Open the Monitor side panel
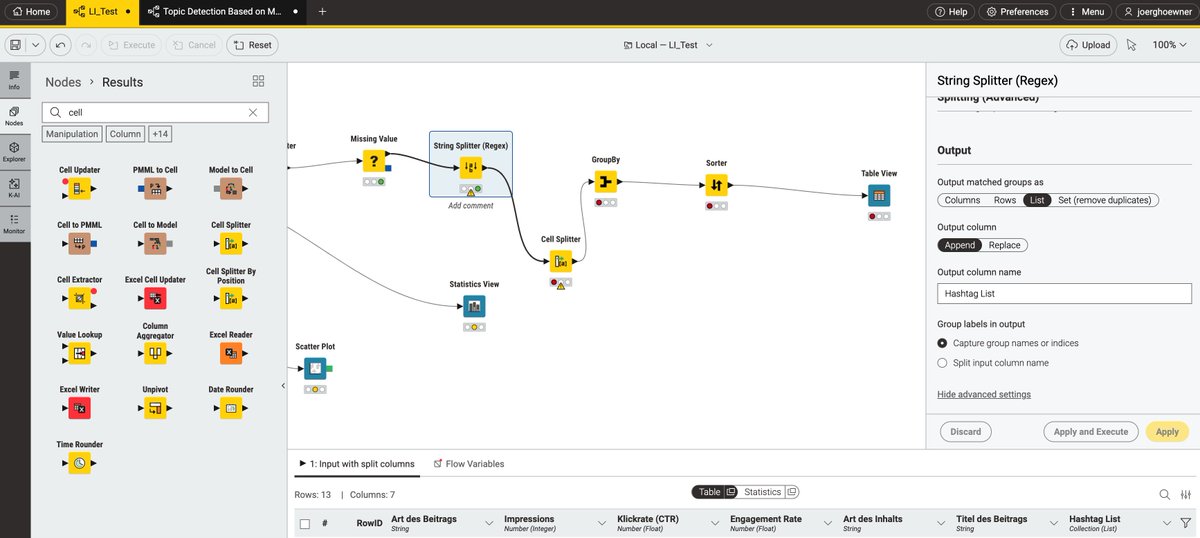Viewport: 1200px width, 538px height. tap(14, 223)
